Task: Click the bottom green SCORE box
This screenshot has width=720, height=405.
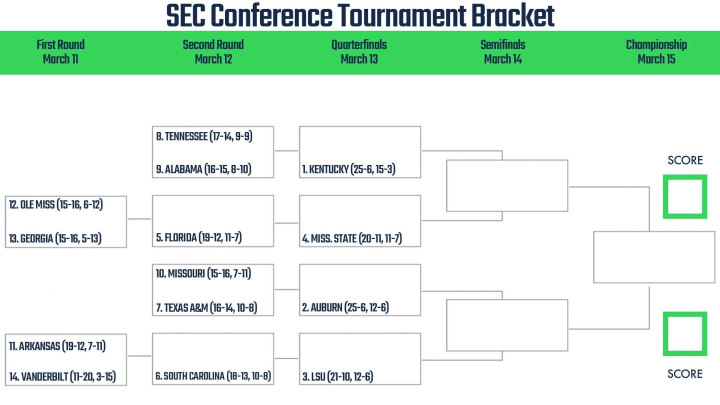Action: (x=685, y=334)
